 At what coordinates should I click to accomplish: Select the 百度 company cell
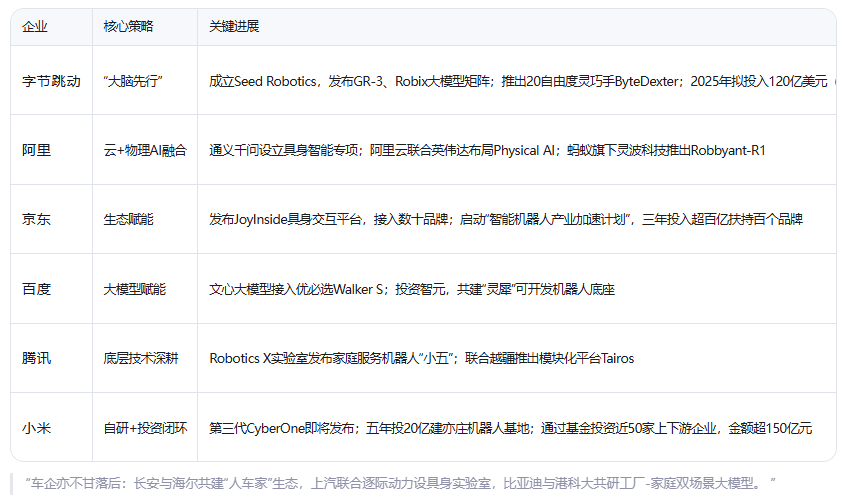click(37, 289)
